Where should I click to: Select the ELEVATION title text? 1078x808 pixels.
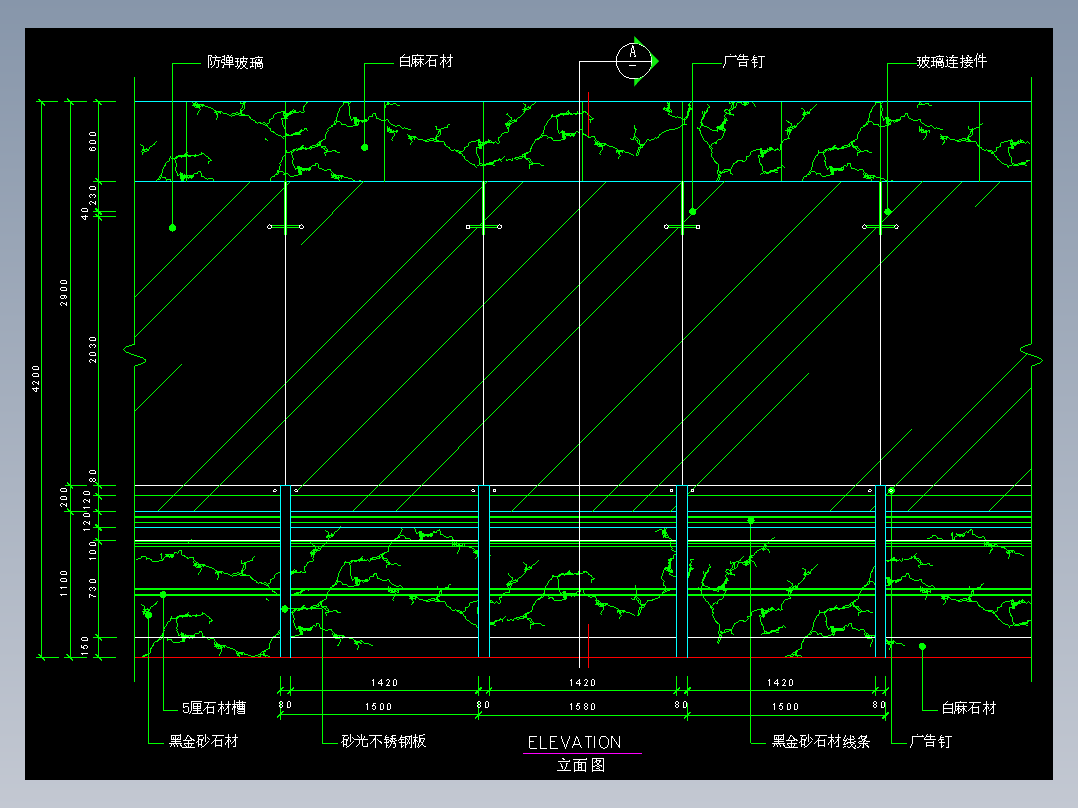[x=575, y=743]
